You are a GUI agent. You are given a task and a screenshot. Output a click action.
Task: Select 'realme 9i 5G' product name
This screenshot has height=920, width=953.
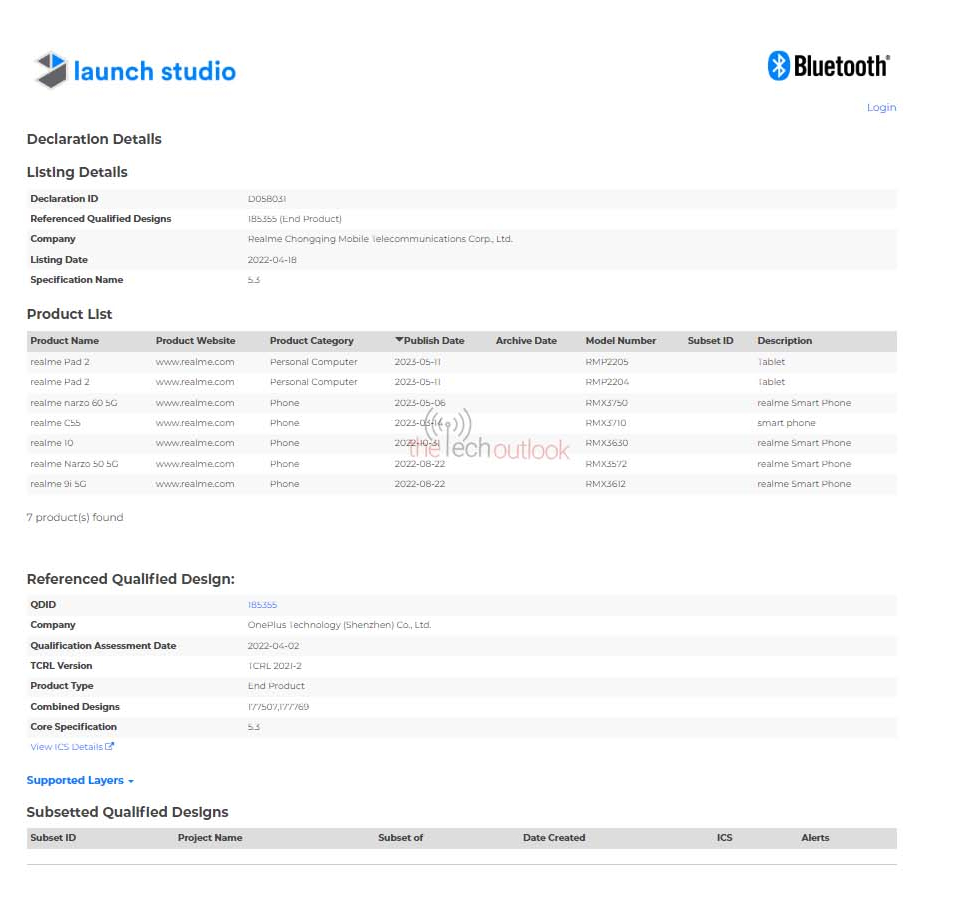(58, 484)
